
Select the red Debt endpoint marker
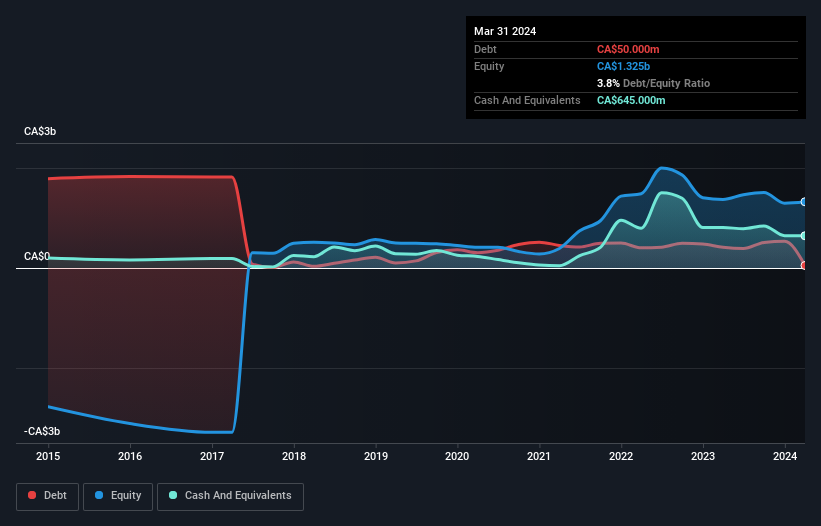coord(804,266)
